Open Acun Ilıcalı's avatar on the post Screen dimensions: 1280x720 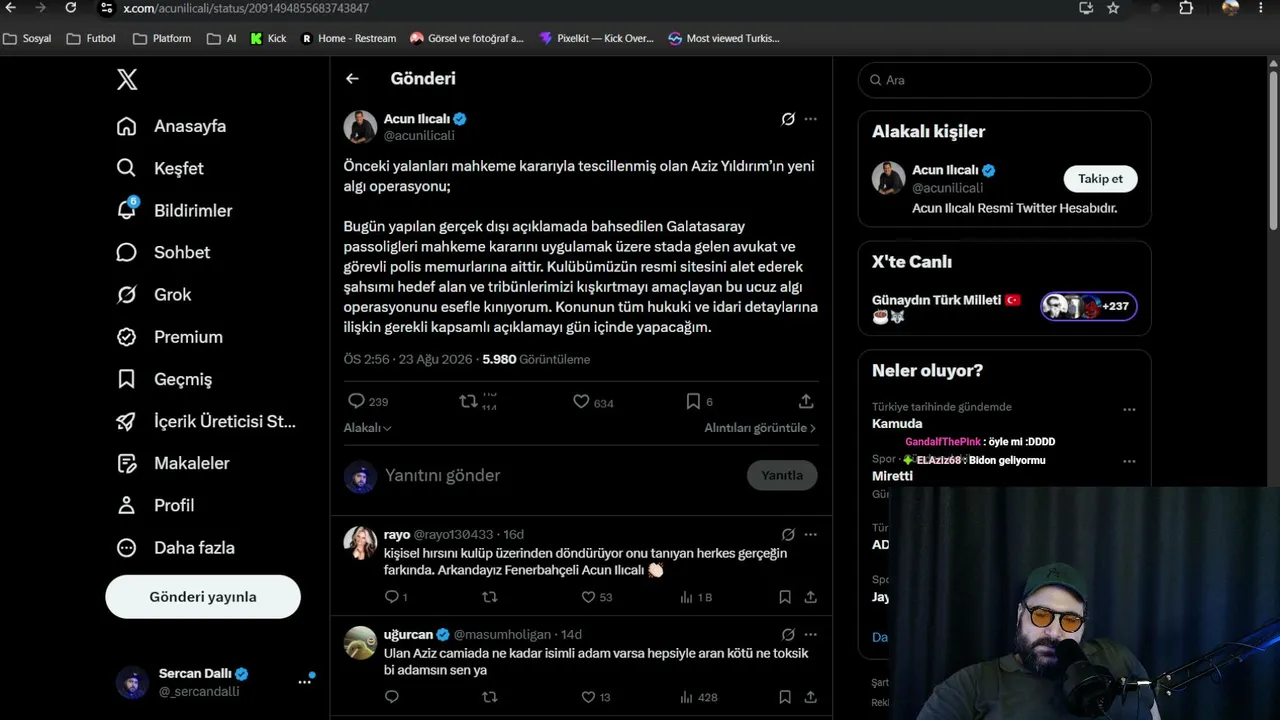(360, 127)
